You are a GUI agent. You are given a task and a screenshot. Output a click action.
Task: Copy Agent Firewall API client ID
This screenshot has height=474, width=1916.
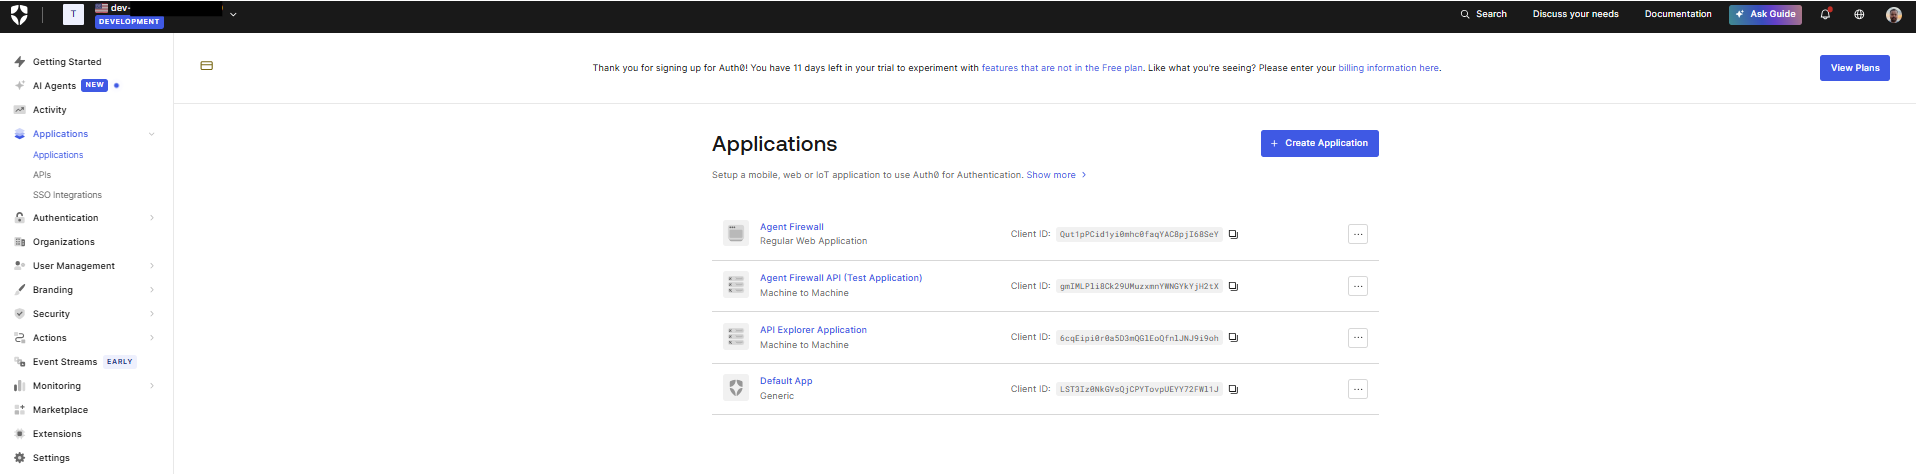pyautogui.click(x=1233, y=286)
